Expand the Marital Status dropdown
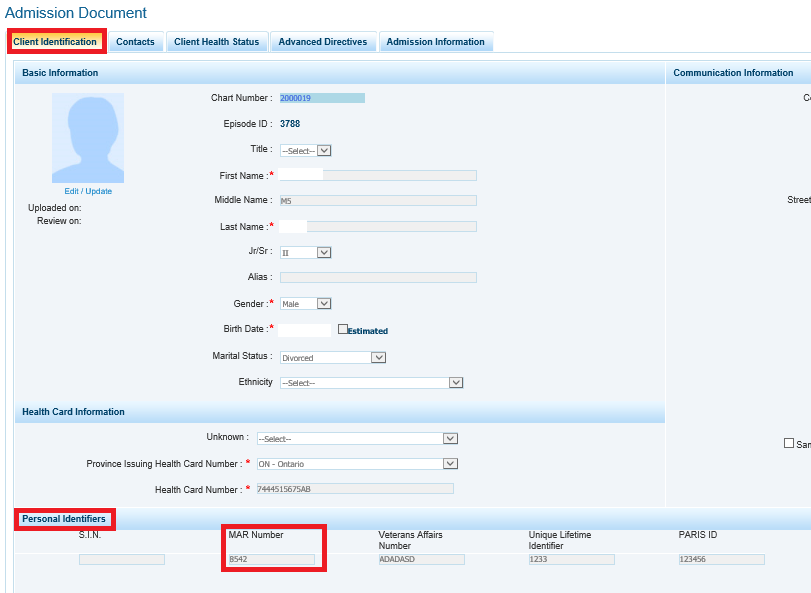 [x=333, y=357]
